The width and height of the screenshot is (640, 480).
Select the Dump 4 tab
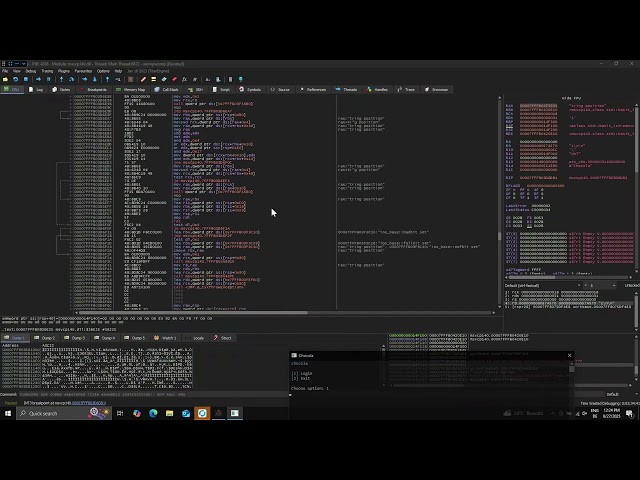[105, 338]
